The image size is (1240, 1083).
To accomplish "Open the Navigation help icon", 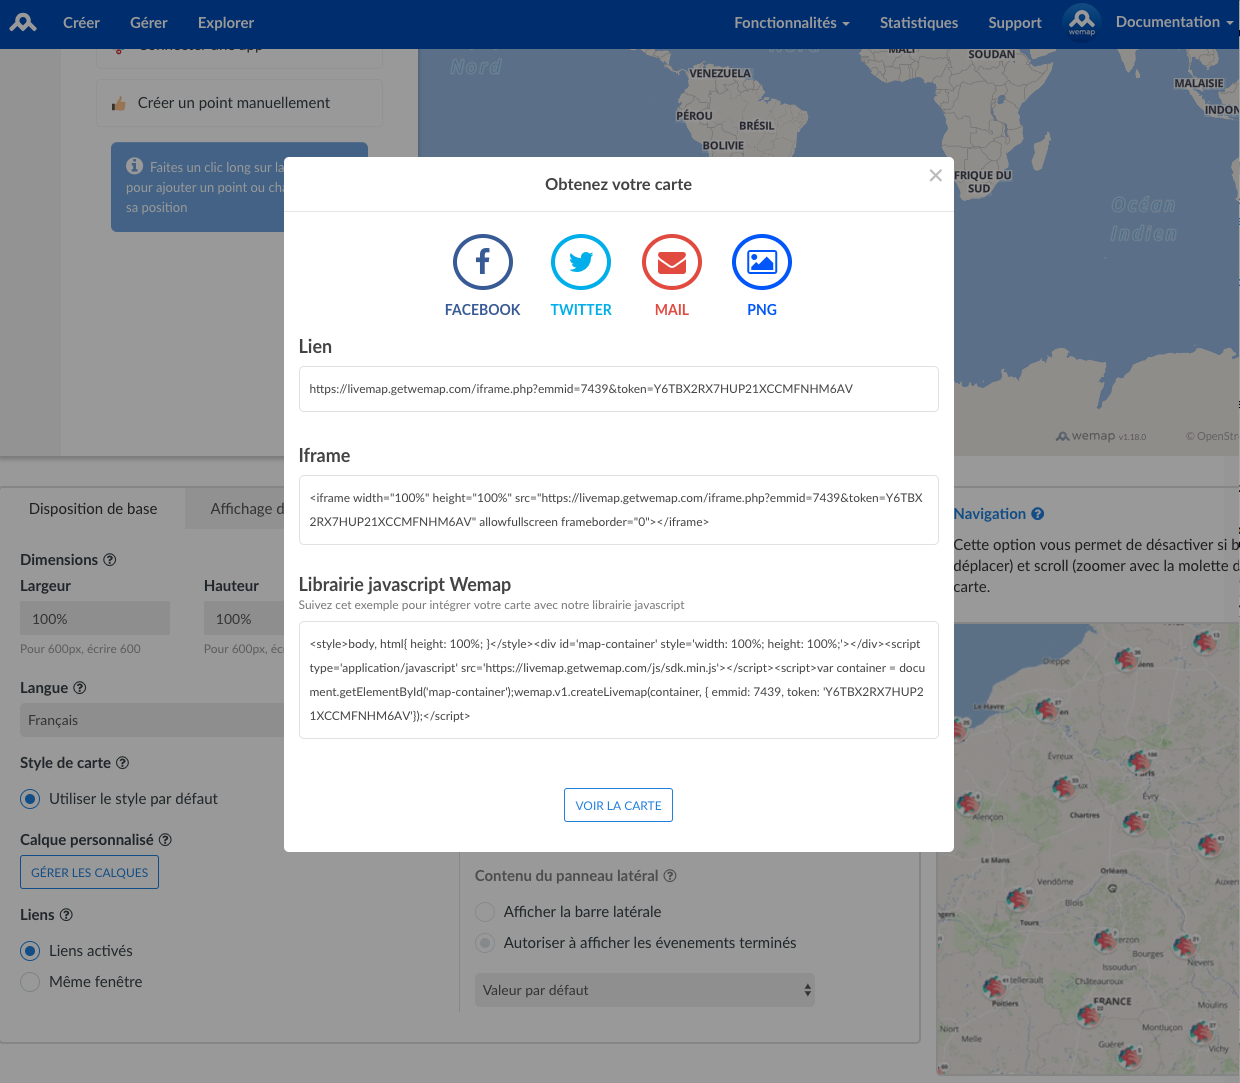I will tap(1038, 514).
